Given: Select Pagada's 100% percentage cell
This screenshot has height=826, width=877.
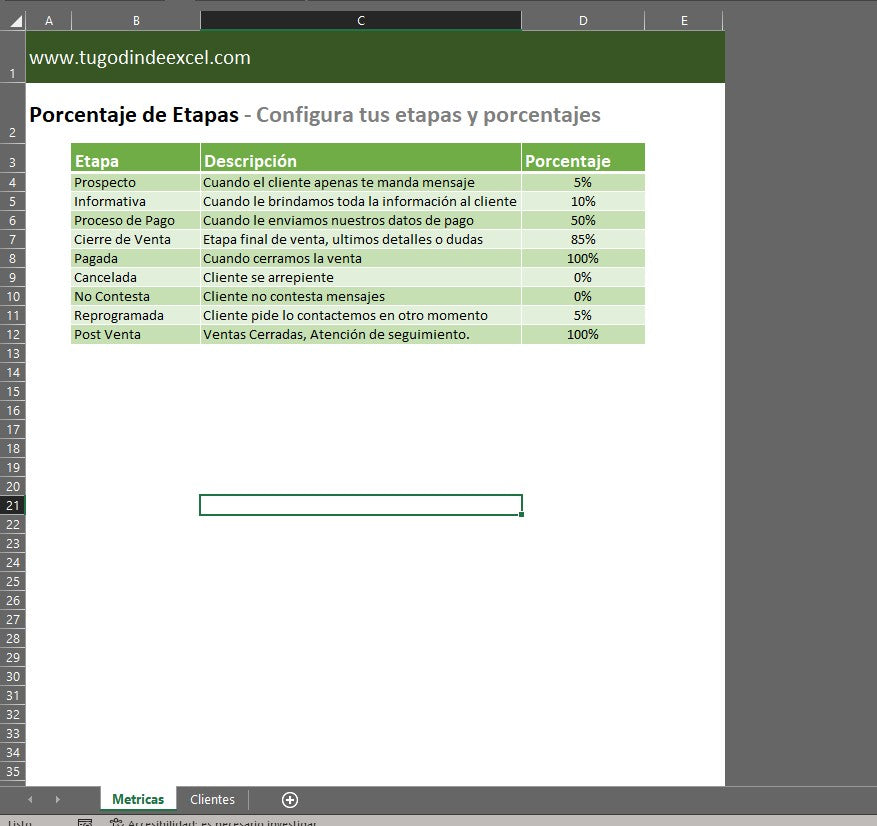Looking at the screenshot, I should point(583,258).
